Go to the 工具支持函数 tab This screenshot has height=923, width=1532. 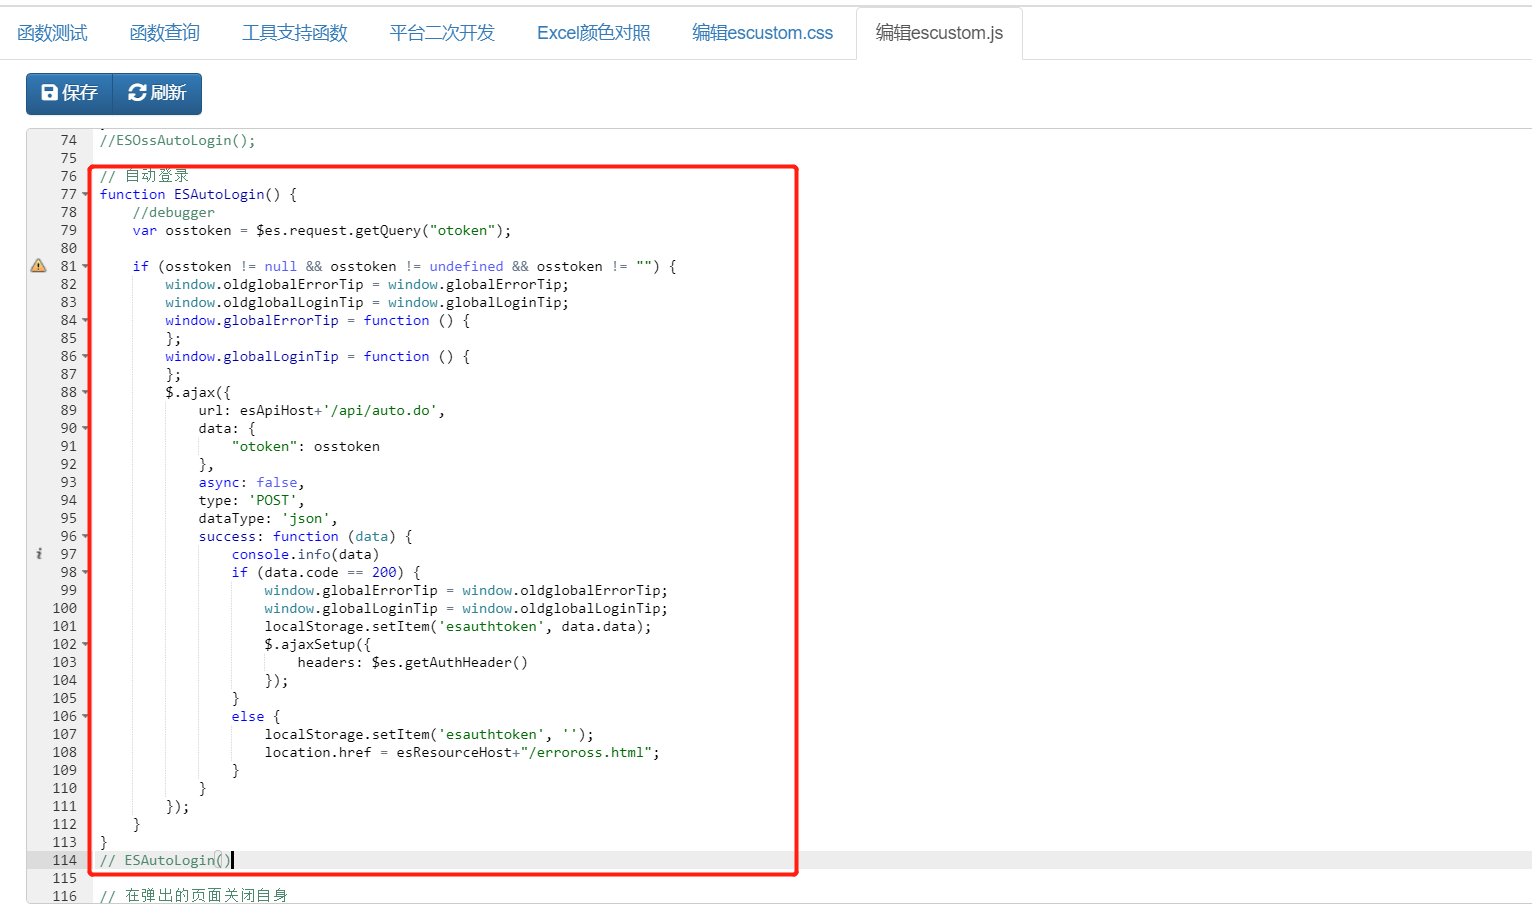point(294,33)
